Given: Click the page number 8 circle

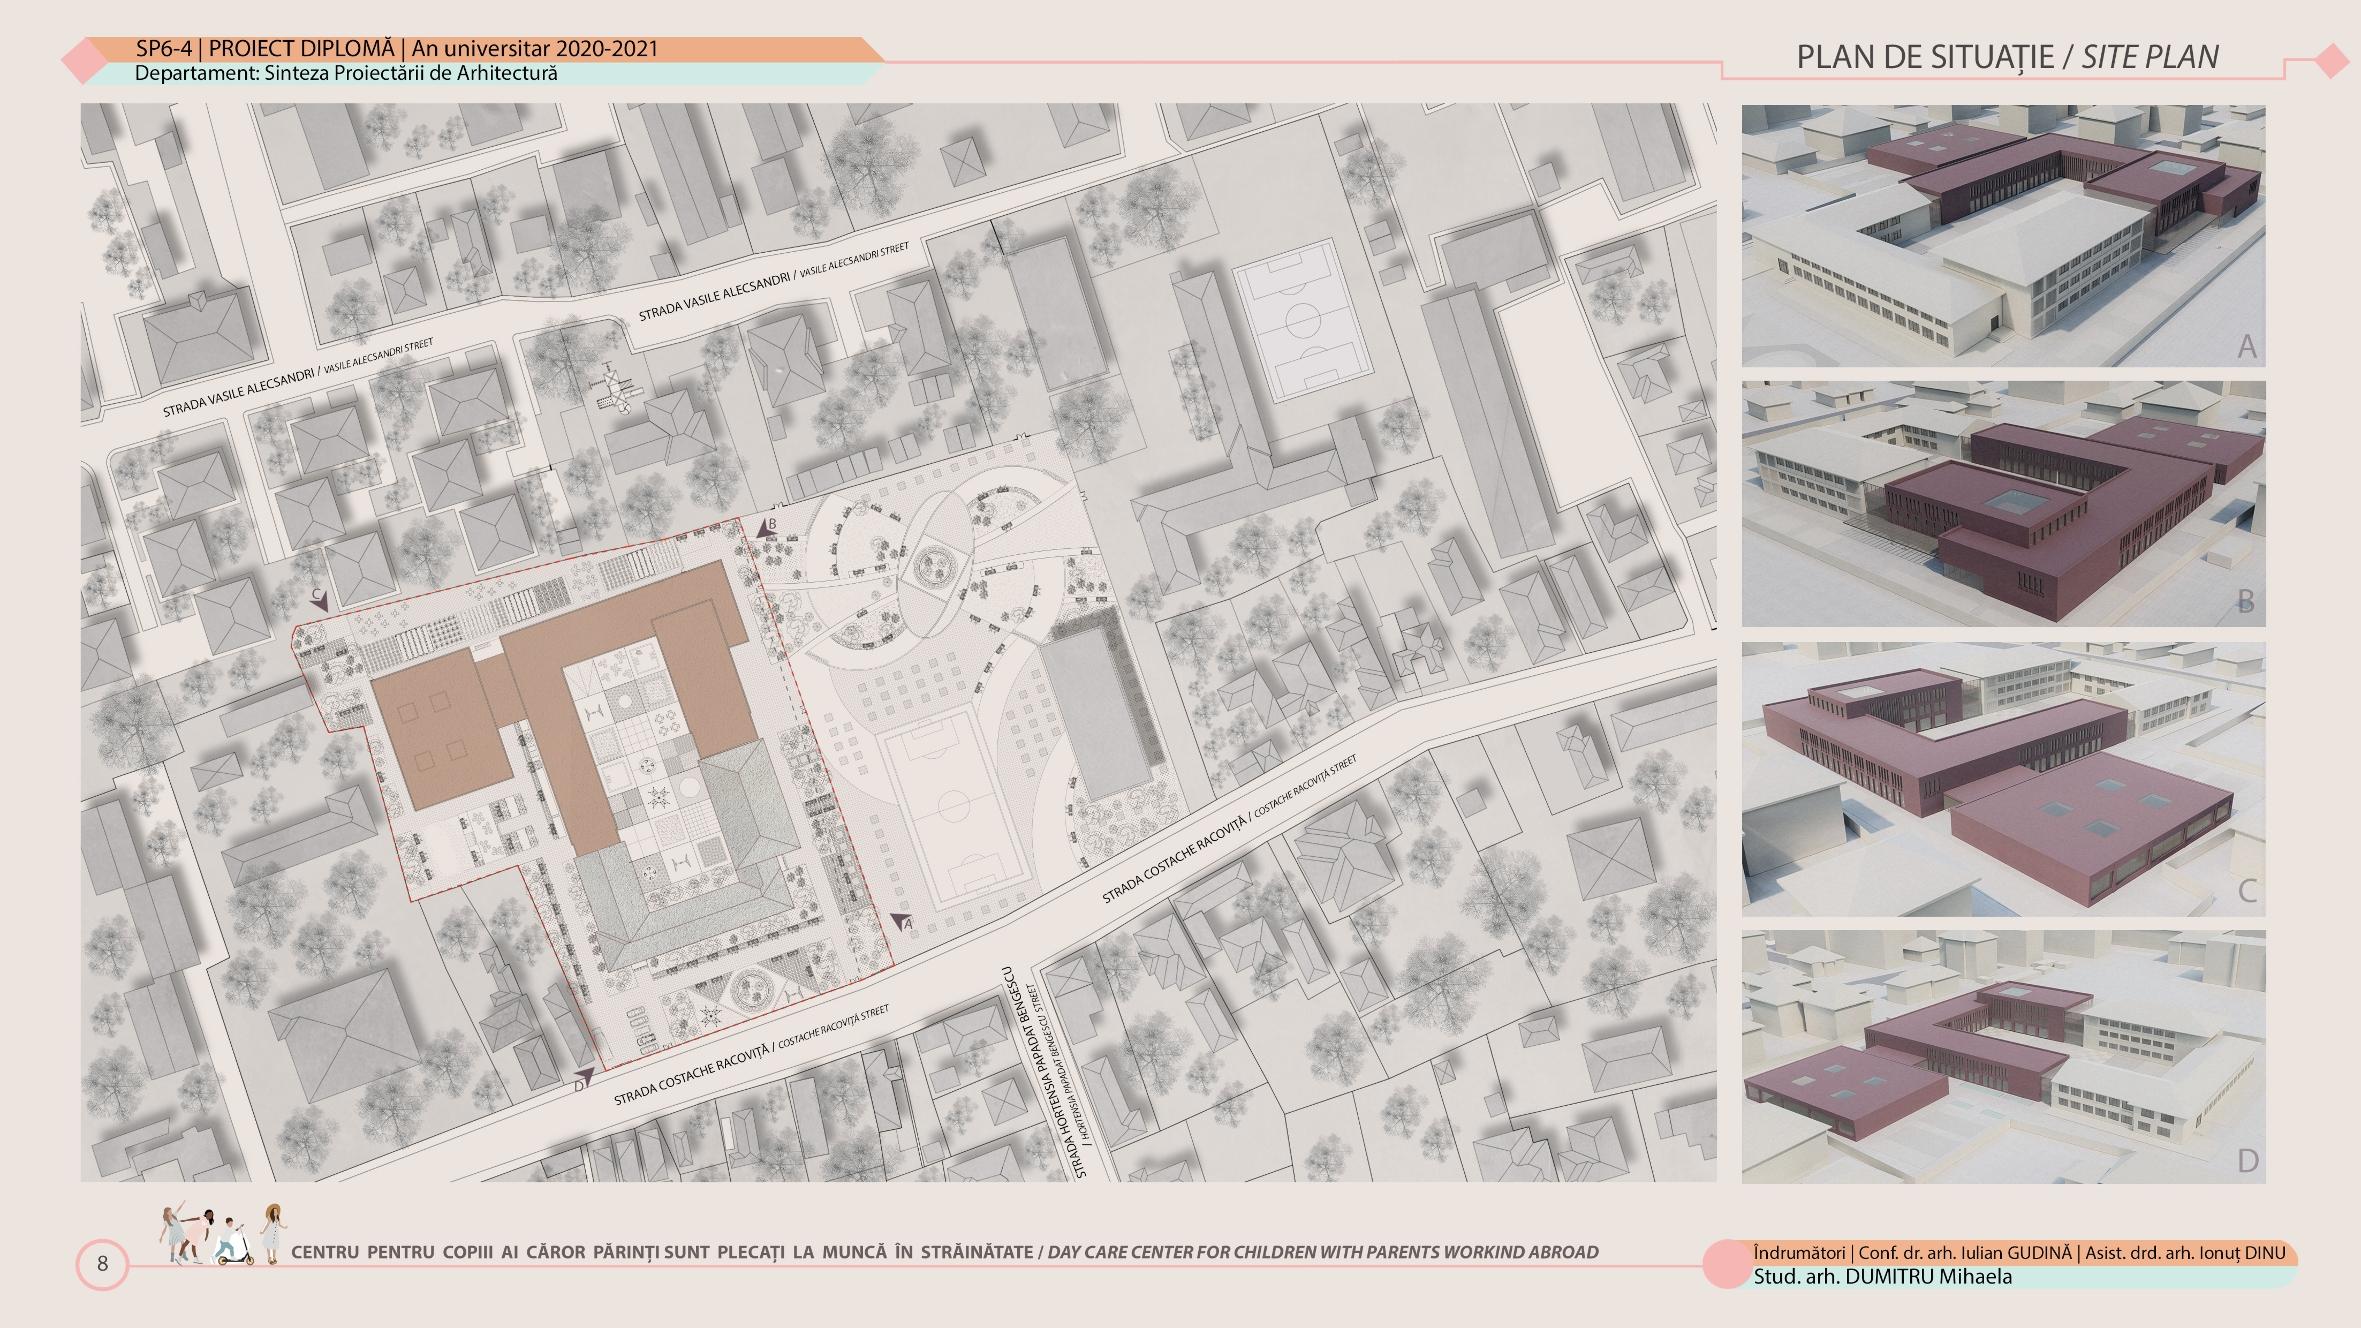Looking at the screenshot, I should pos(102,1263).
